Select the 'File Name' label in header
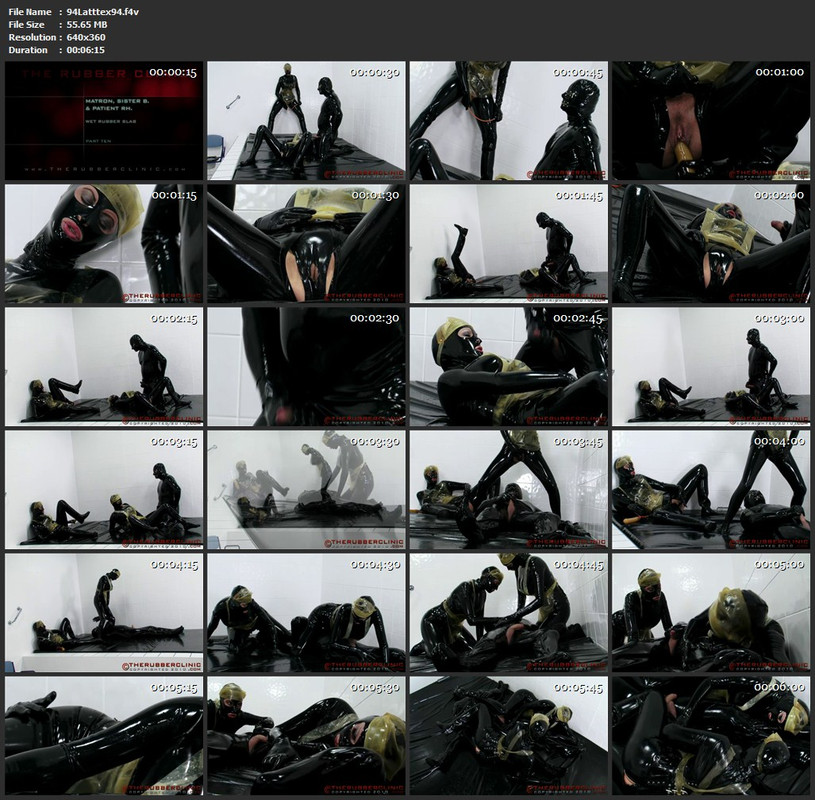Screen dimensions: 815x800 pyautogui.click(x=30, y=11)
